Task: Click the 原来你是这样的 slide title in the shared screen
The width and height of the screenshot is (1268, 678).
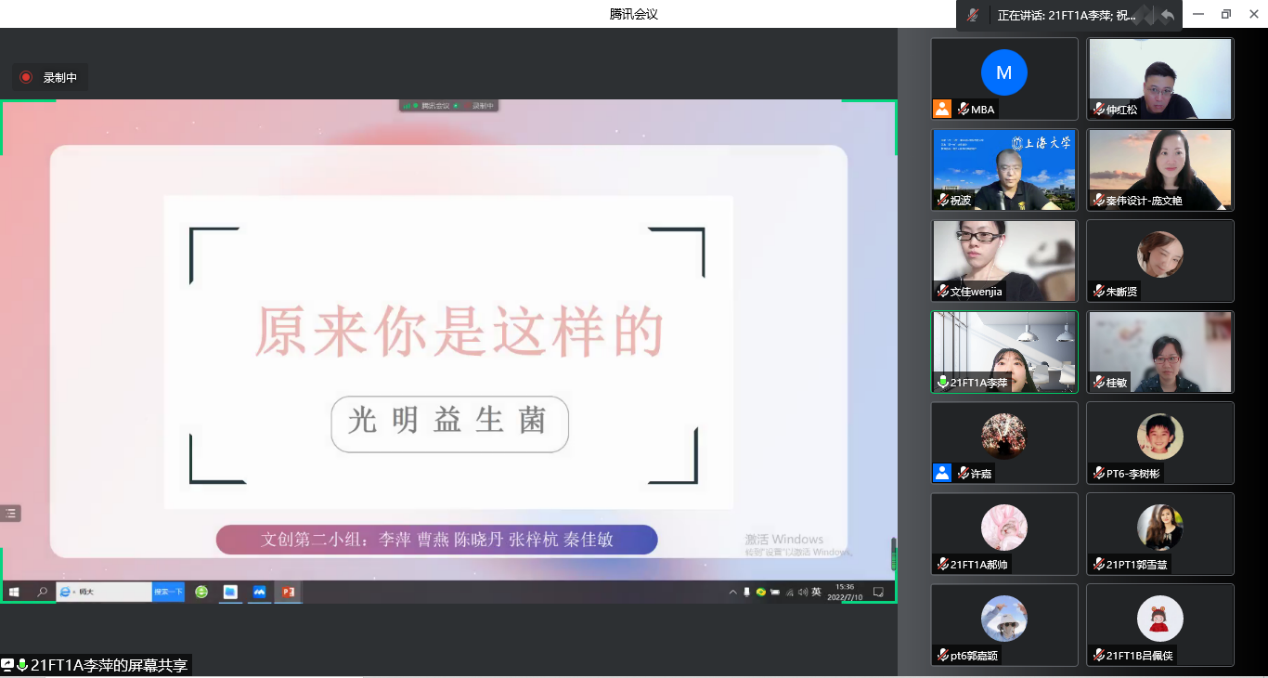Action: tap(460, 333)
